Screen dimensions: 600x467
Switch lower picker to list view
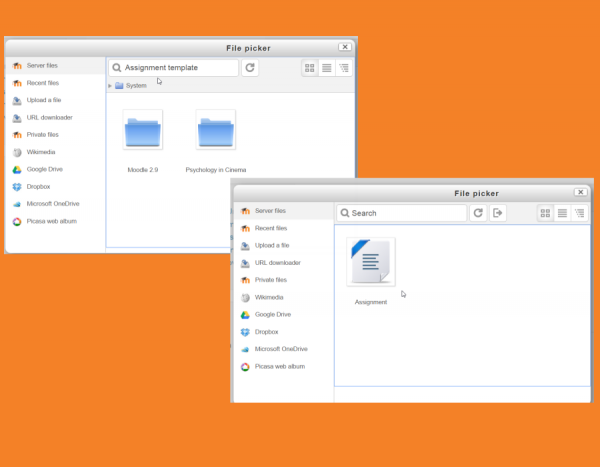563,213
